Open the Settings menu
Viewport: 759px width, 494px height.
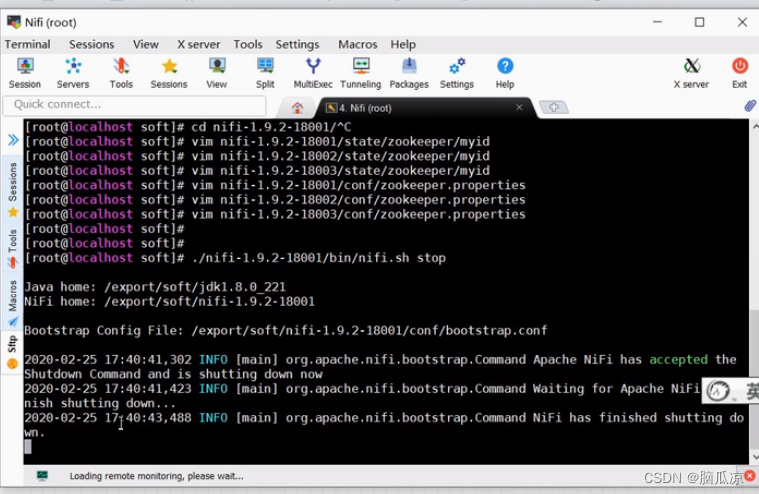pyautogui.click(x=297, y=45)
